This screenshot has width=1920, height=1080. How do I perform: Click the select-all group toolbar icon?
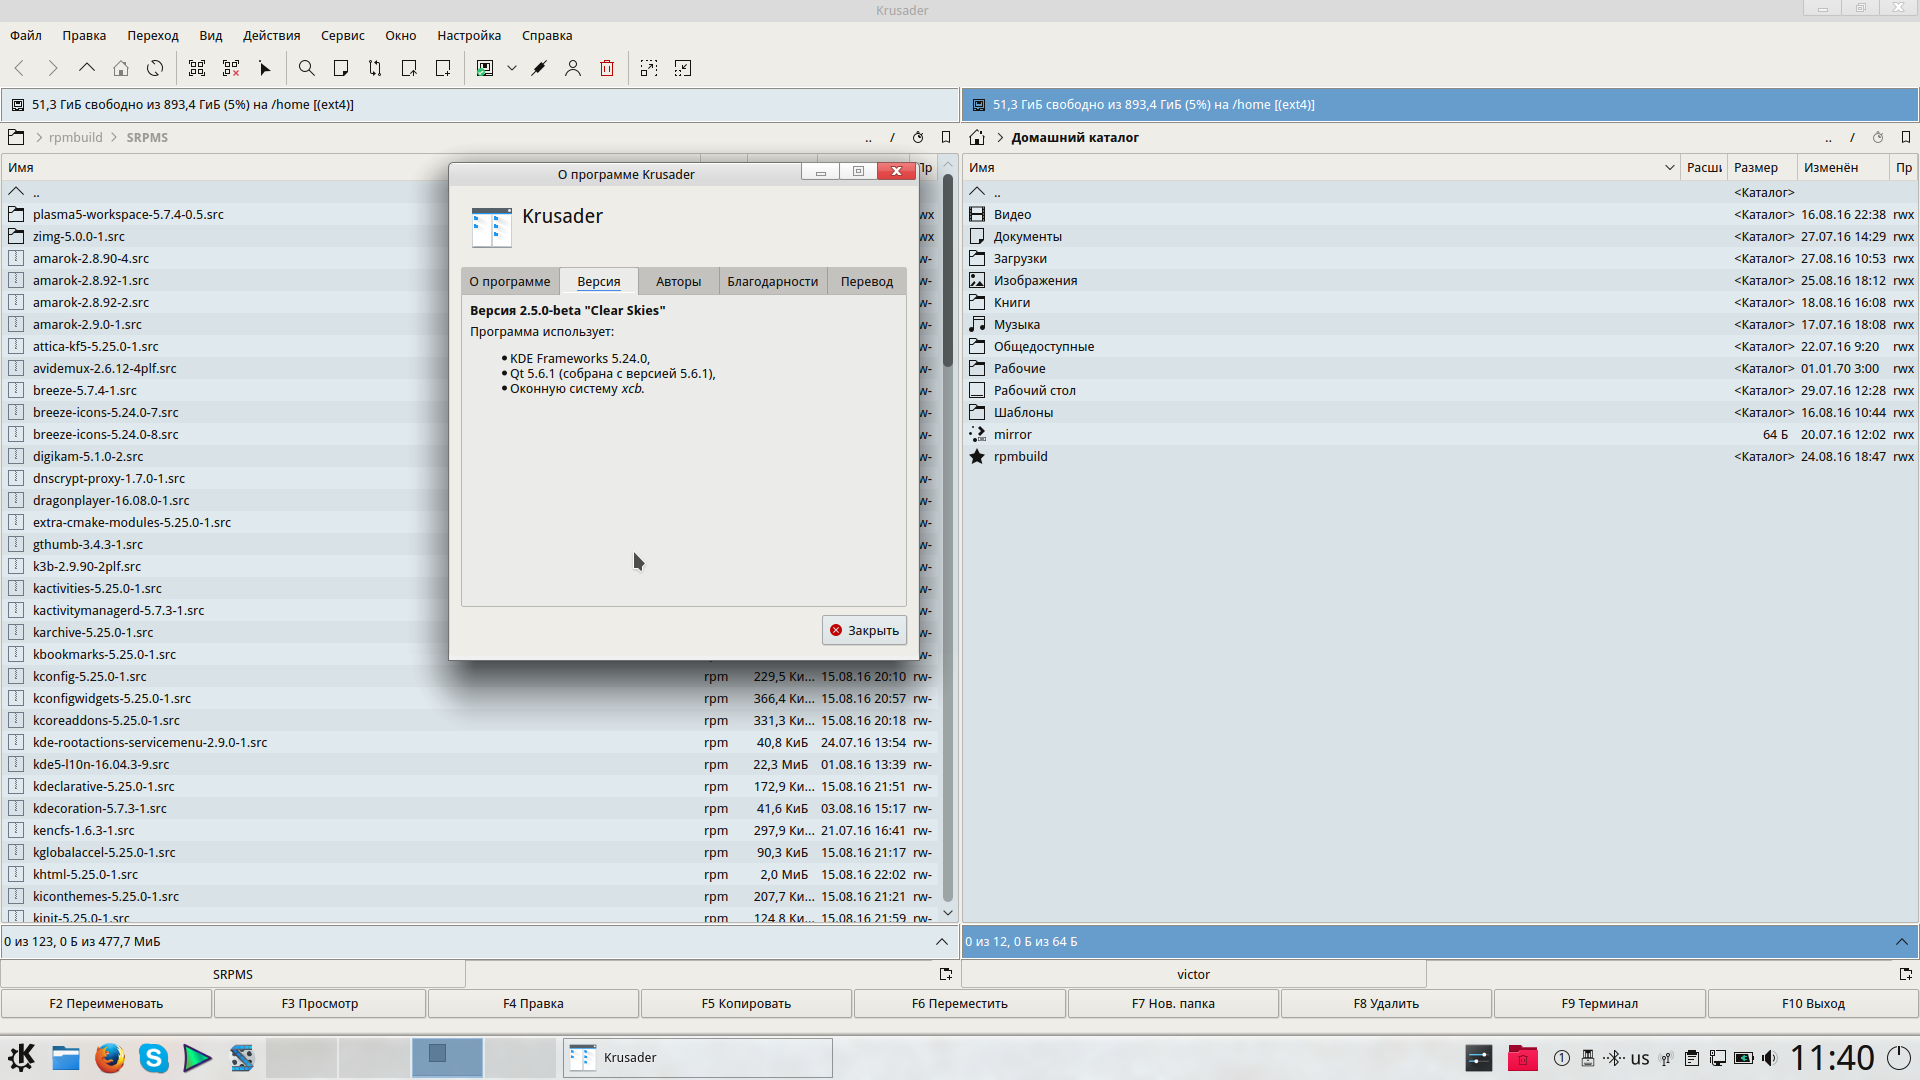tap(197, 68)
